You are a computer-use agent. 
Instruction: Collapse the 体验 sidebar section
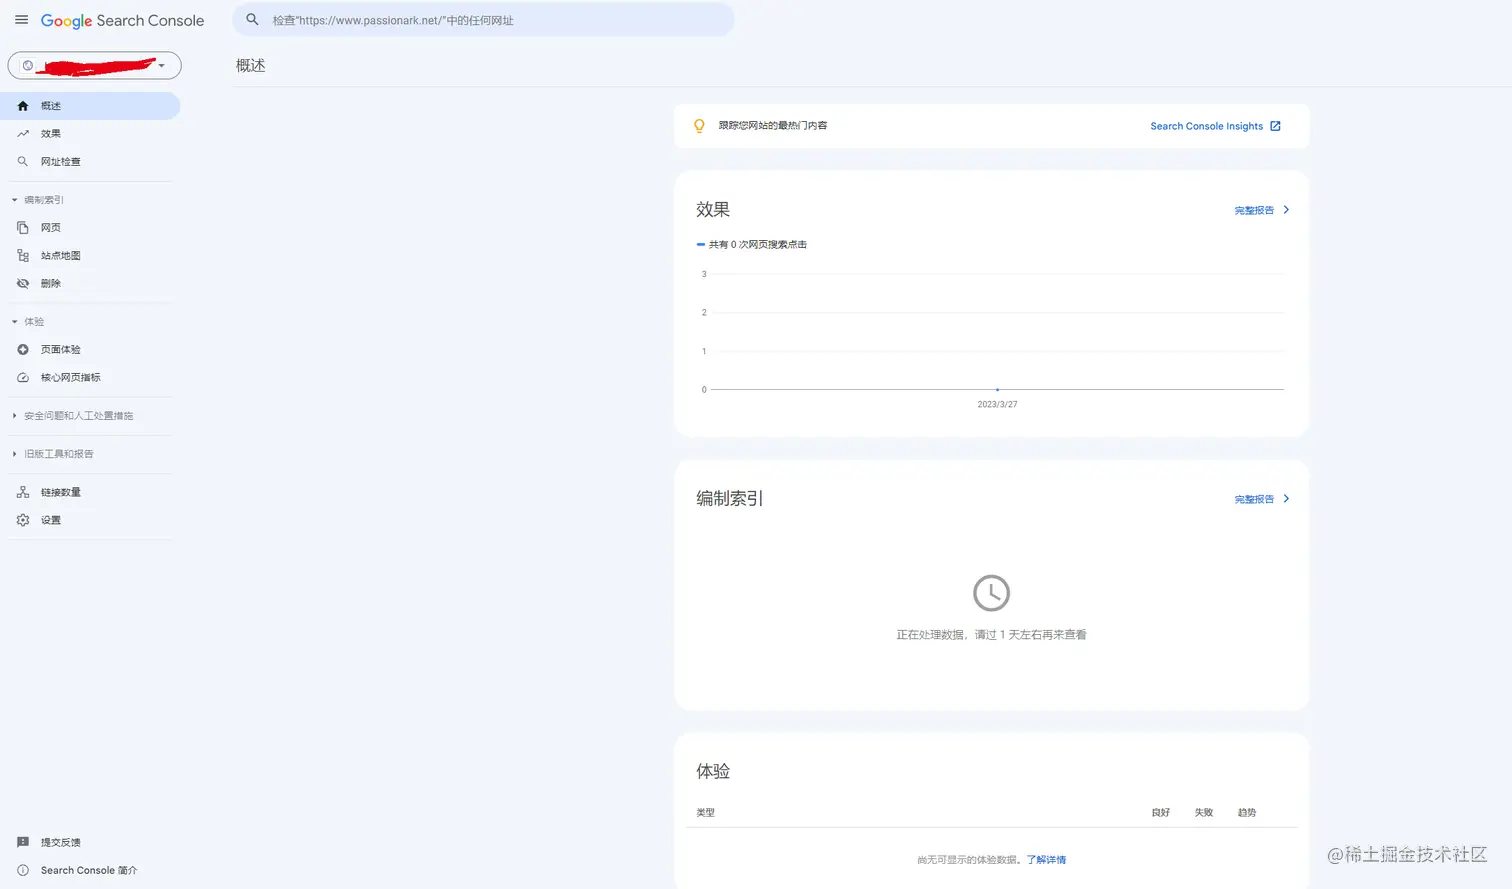(x=27, y=322)
